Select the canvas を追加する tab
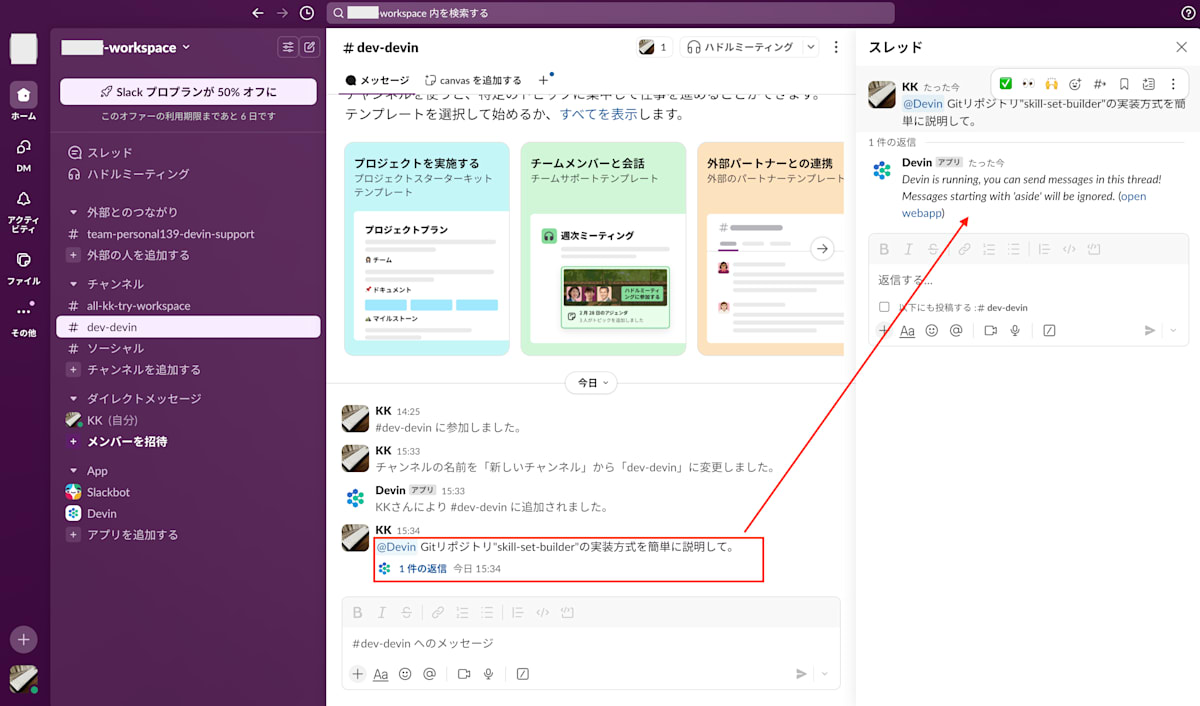The height and width of the screenshot is (706, 1200). point(473,80)
